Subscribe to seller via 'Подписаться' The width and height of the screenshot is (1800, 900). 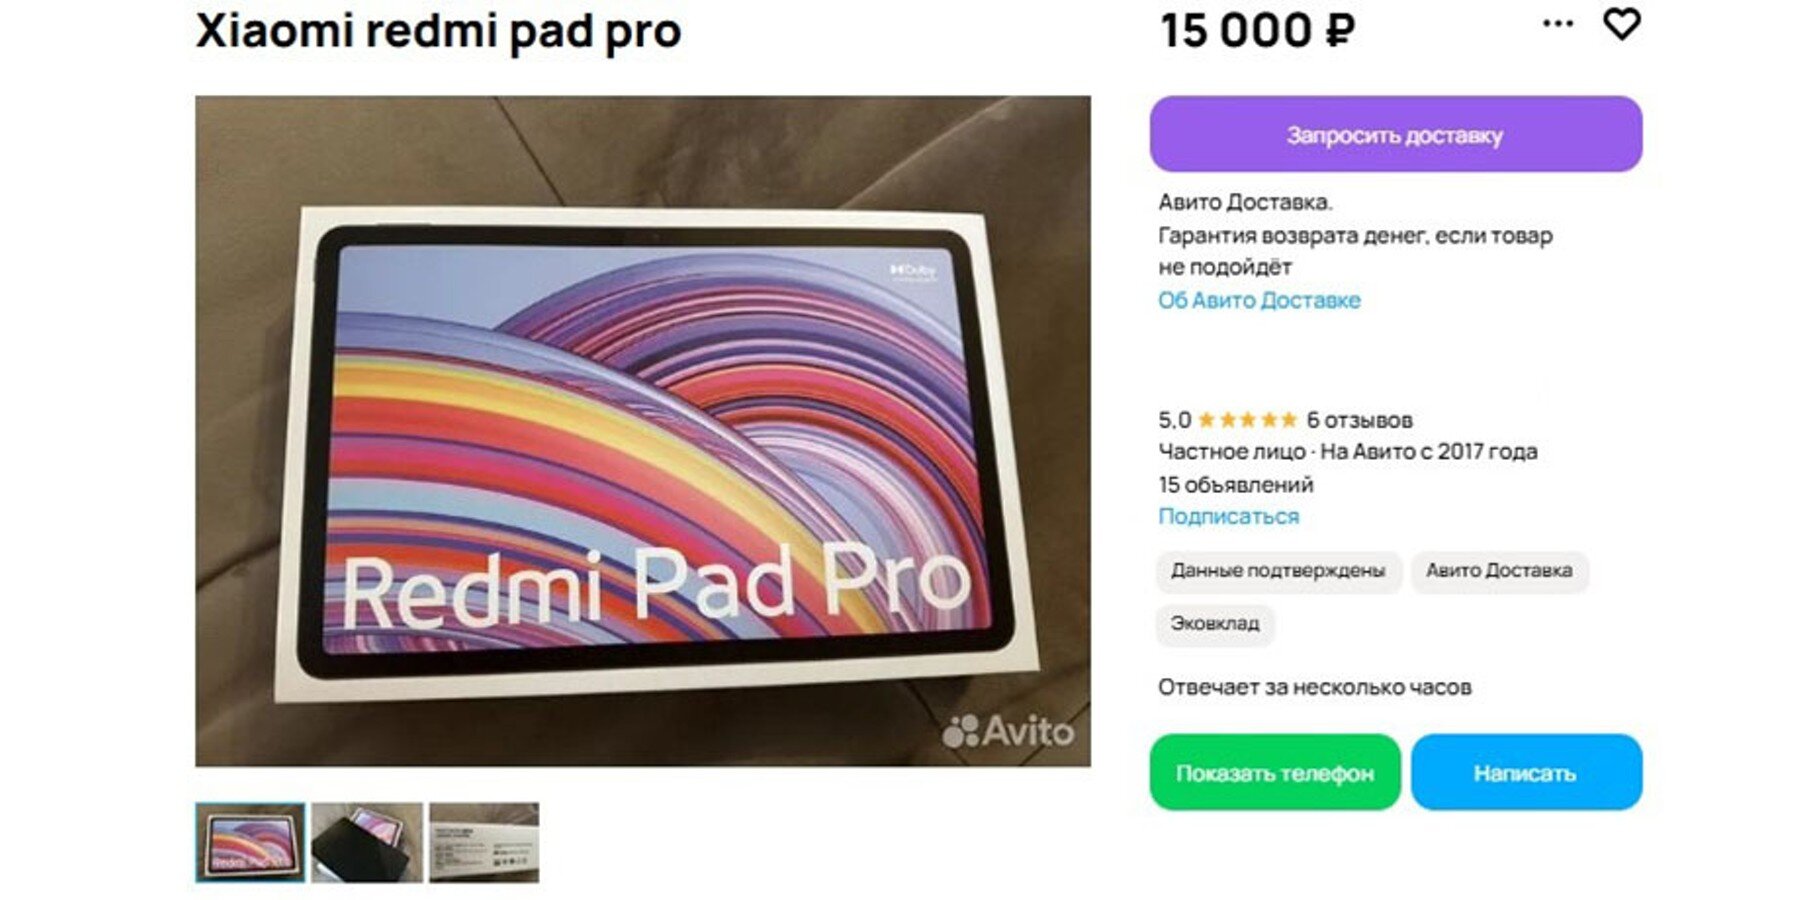click(1228, 516)
